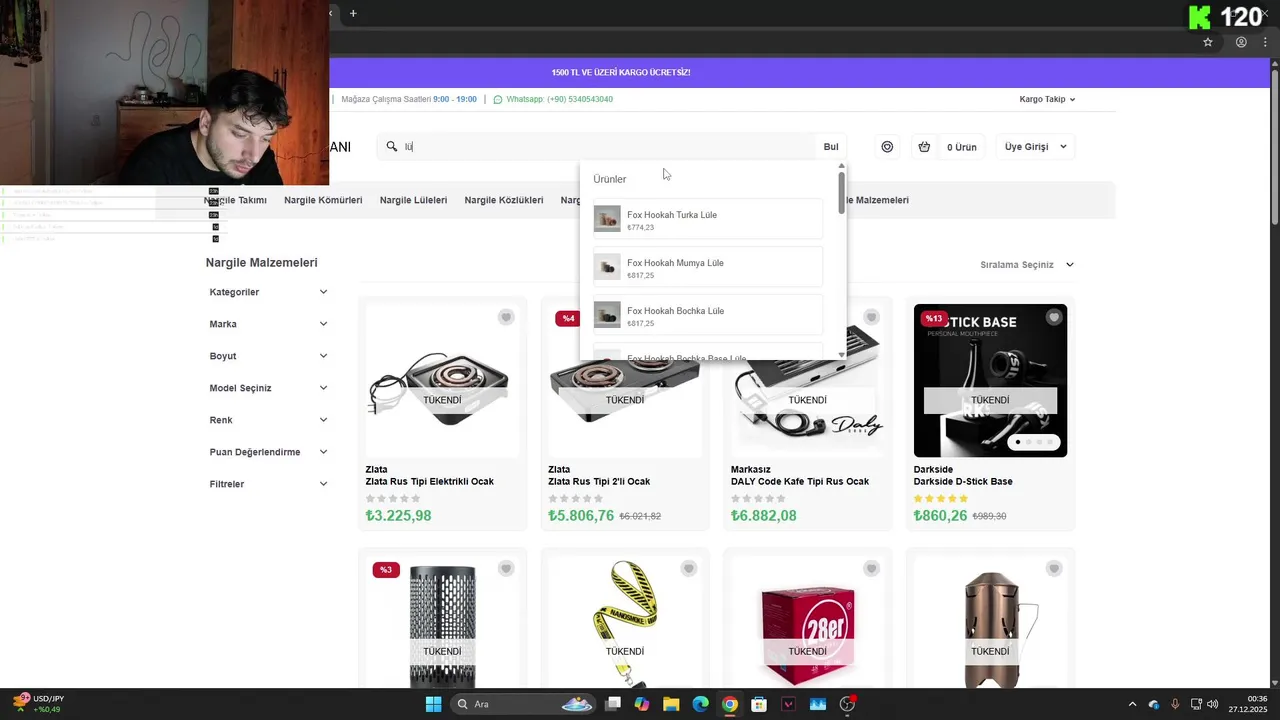Click the suggestion list scrollbar thumb

842,191
